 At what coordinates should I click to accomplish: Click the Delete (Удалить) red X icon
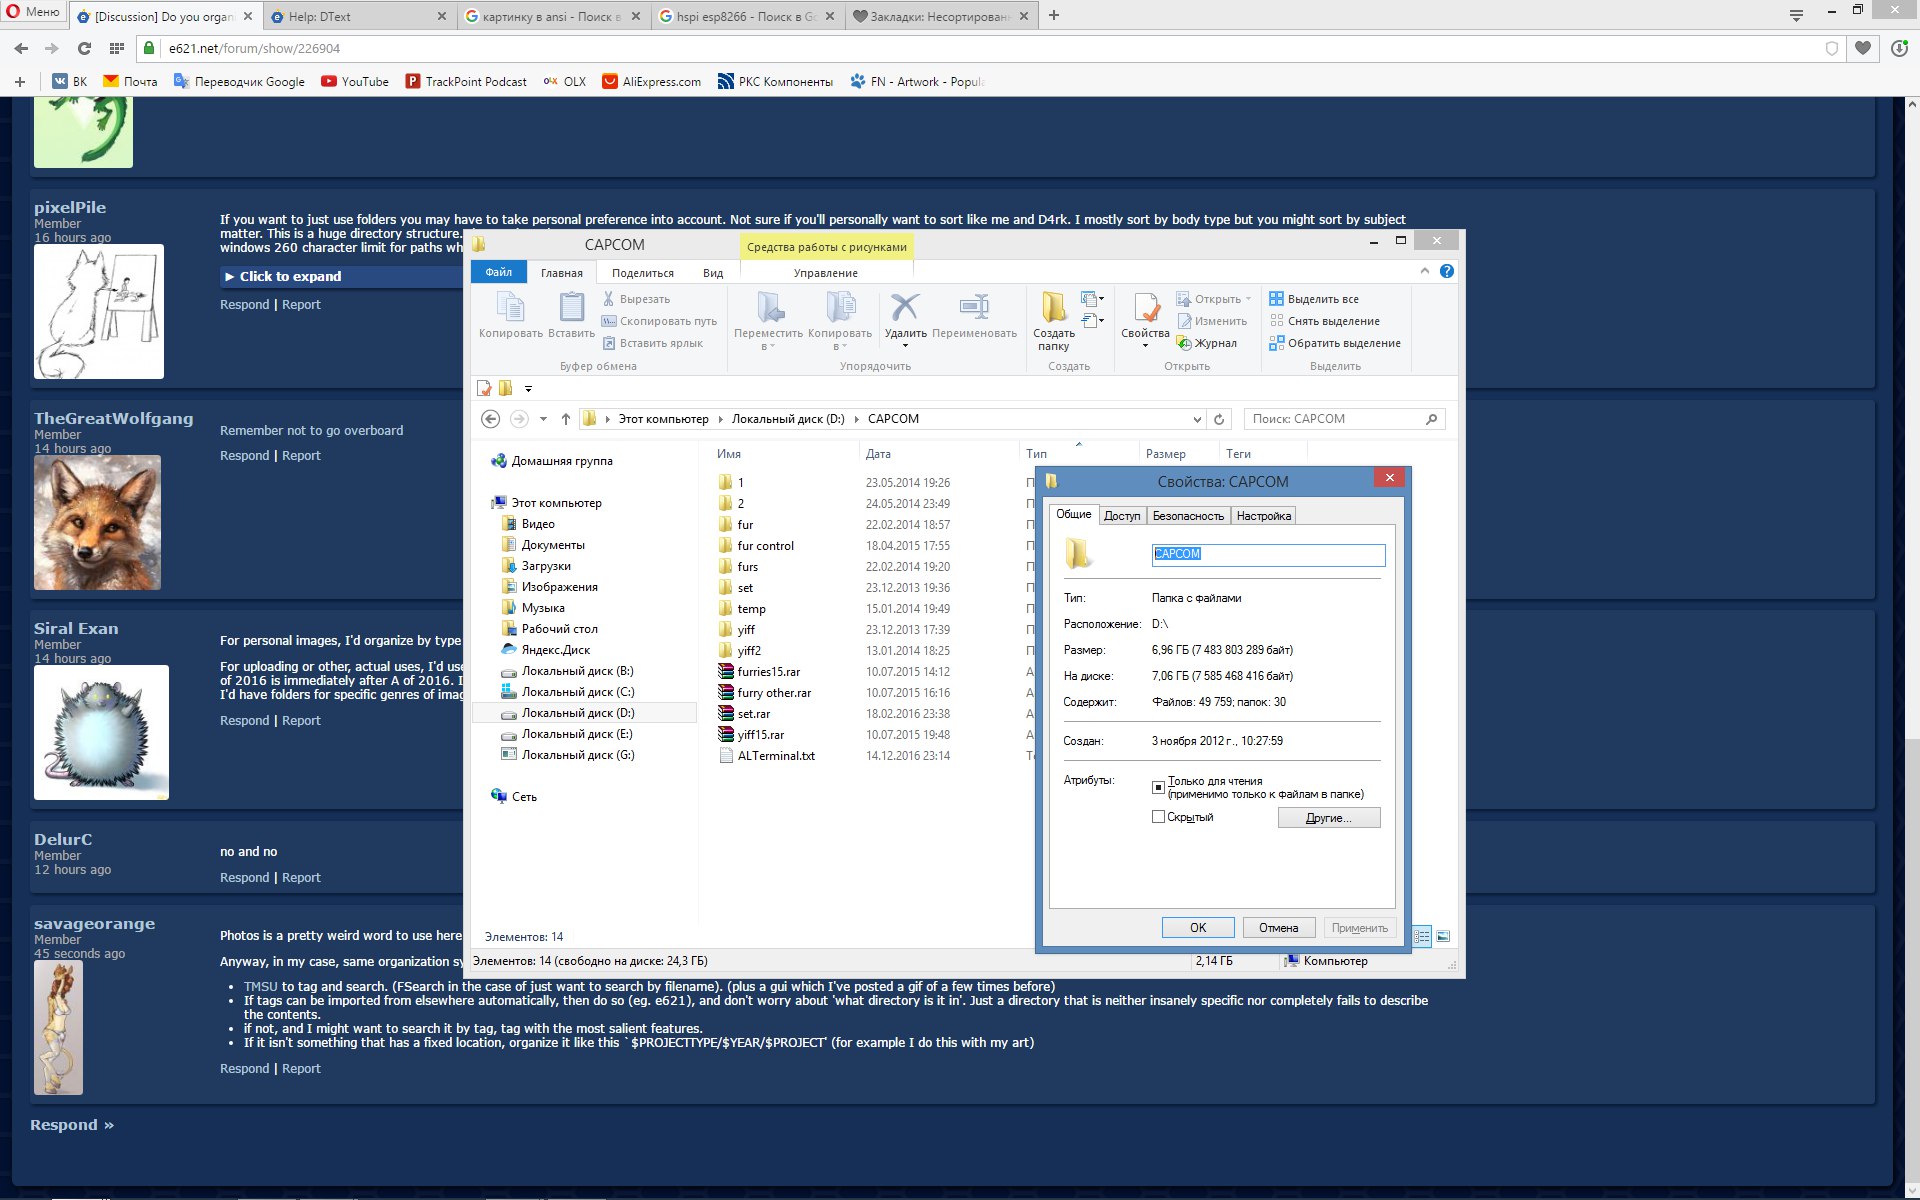click(905, 307)
